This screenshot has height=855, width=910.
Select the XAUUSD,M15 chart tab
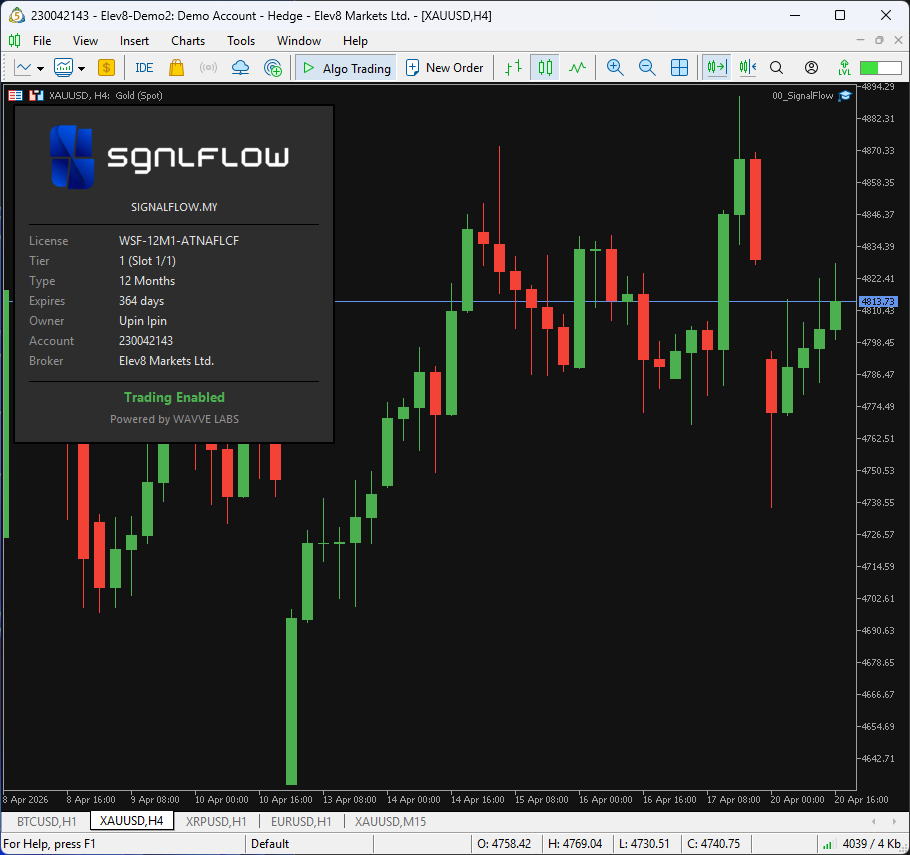click(390, 821)
